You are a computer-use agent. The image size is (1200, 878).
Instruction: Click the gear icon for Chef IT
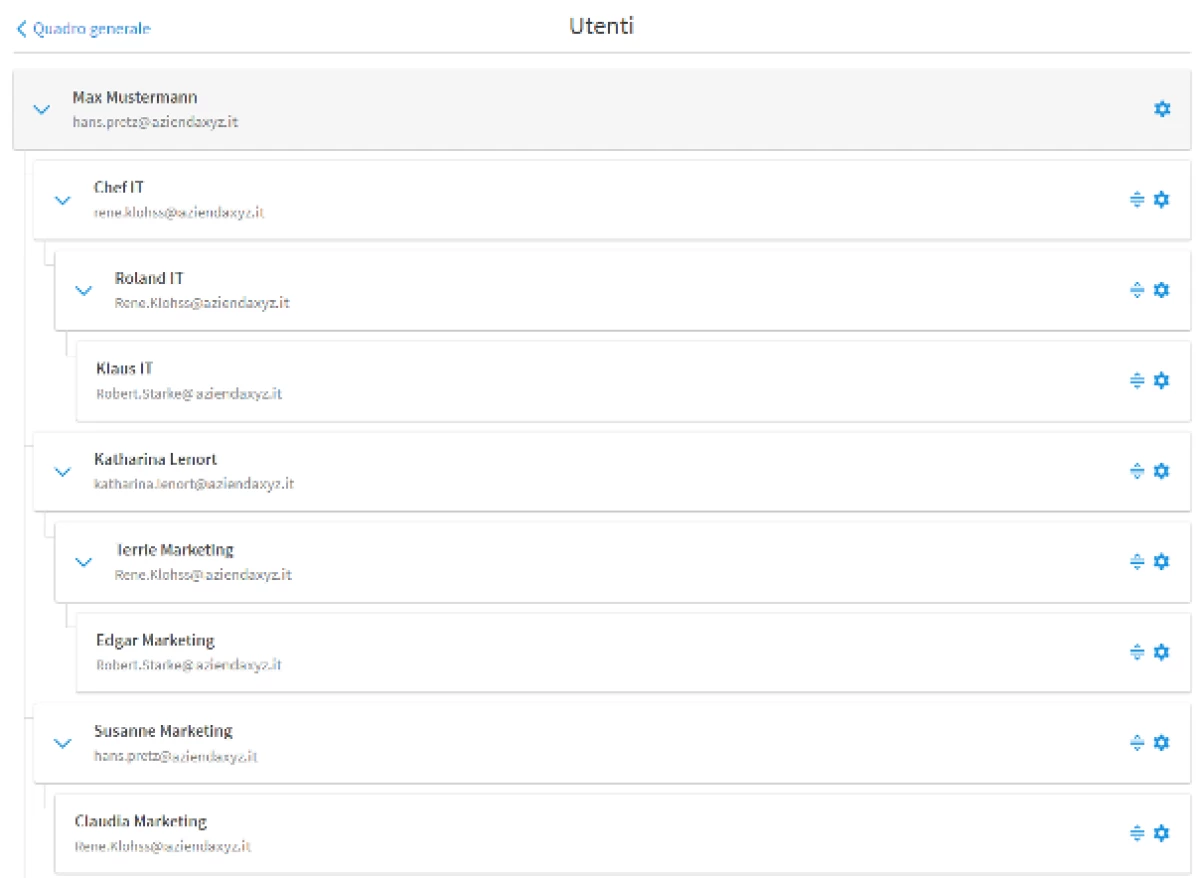pos(1161,199)
